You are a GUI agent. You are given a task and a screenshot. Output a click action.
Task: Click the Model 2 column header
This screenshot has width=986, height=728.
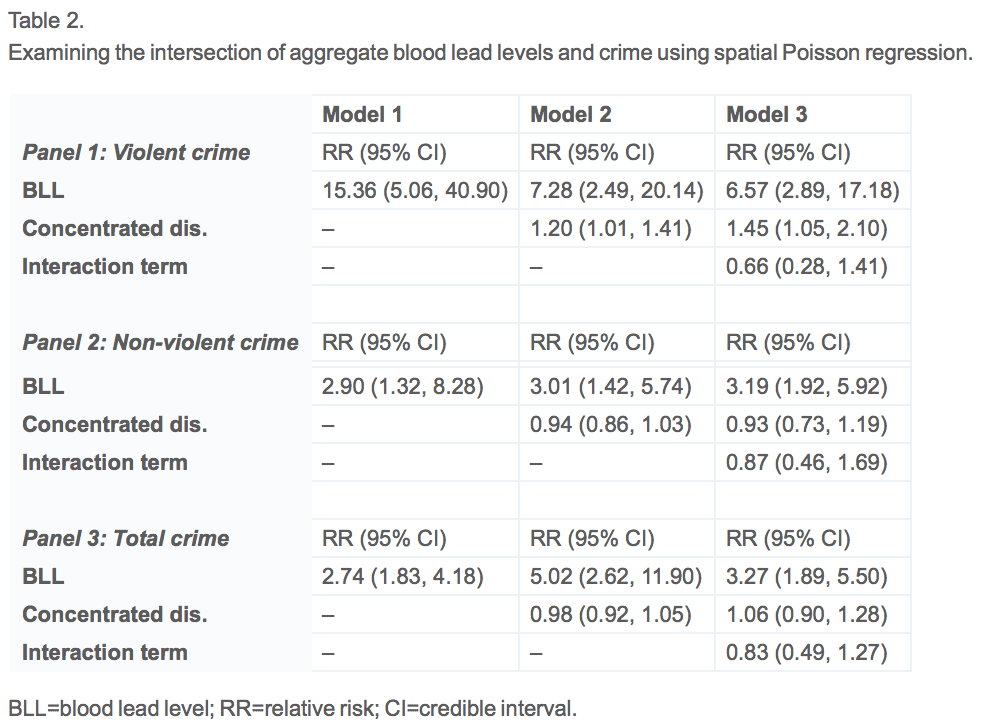pyautogui.click(x=570, y=114)
